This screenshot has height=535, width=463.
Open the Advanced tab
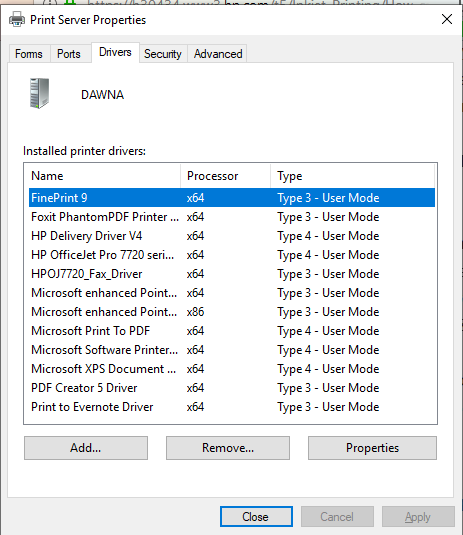click(x=218, y=54)
